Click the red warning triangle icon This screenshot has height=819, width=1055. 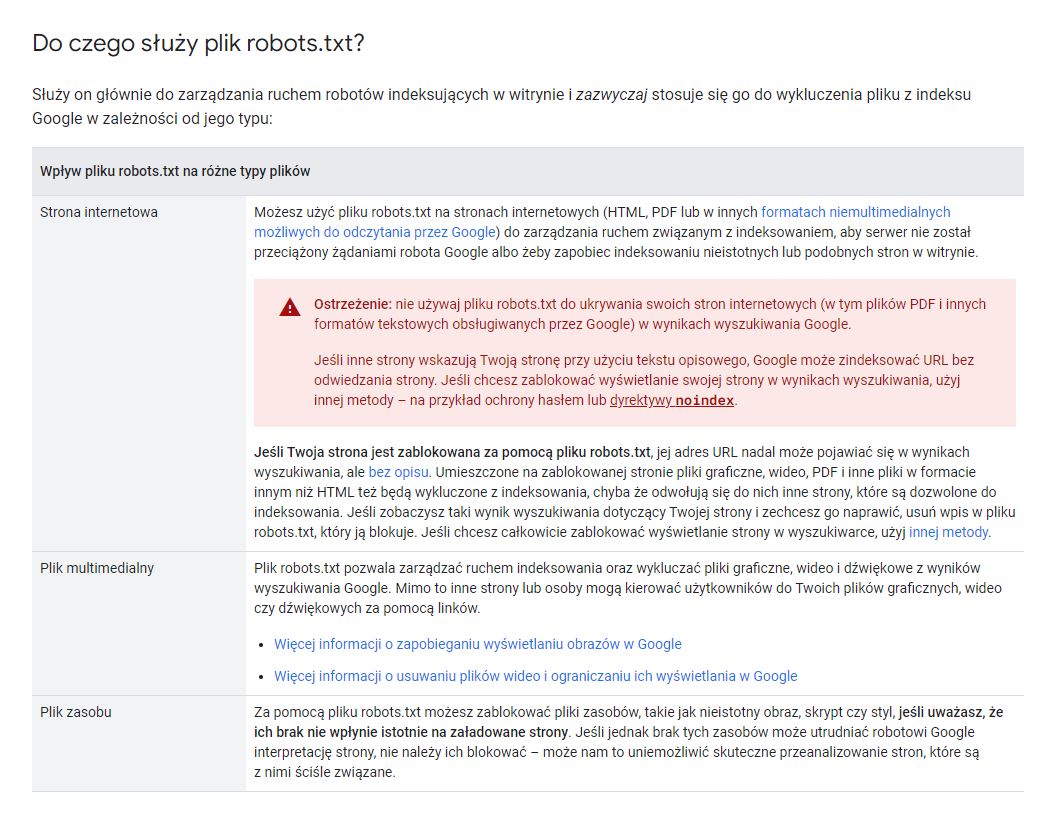290,307
